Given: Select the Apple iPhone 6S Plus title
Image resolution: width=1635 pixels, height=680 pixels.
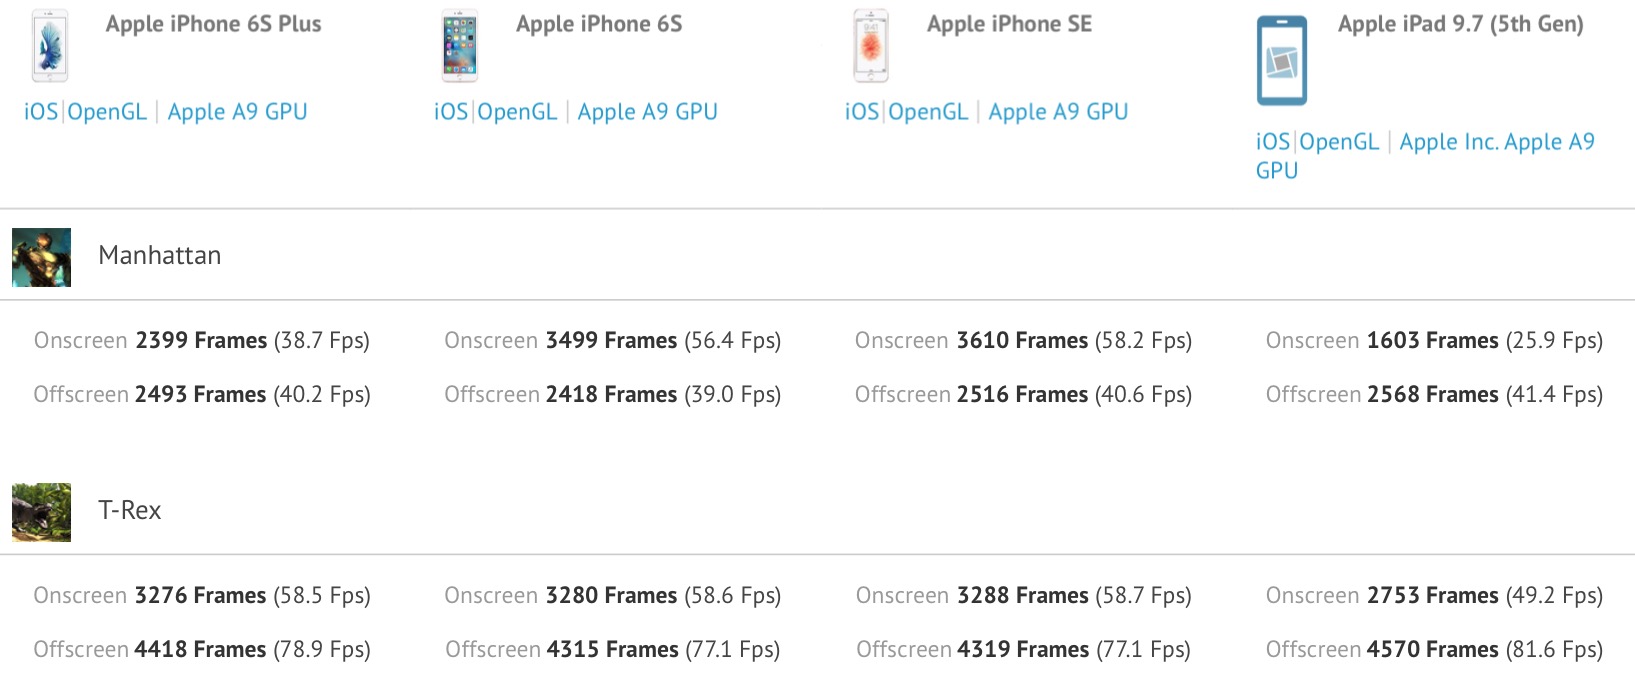Looking at the screenshot, I should [214, 24].
